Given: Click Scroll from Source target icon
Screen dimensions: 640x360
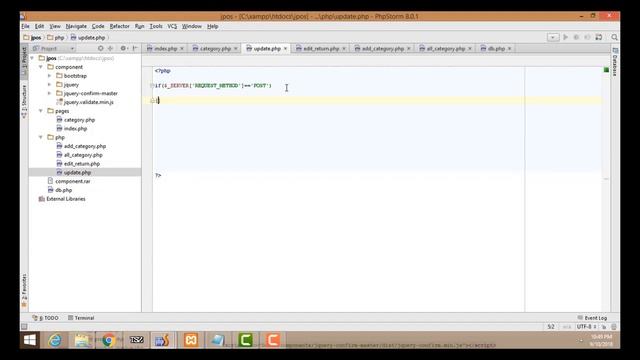Looking at the screenshot, I should click(100, 48).
